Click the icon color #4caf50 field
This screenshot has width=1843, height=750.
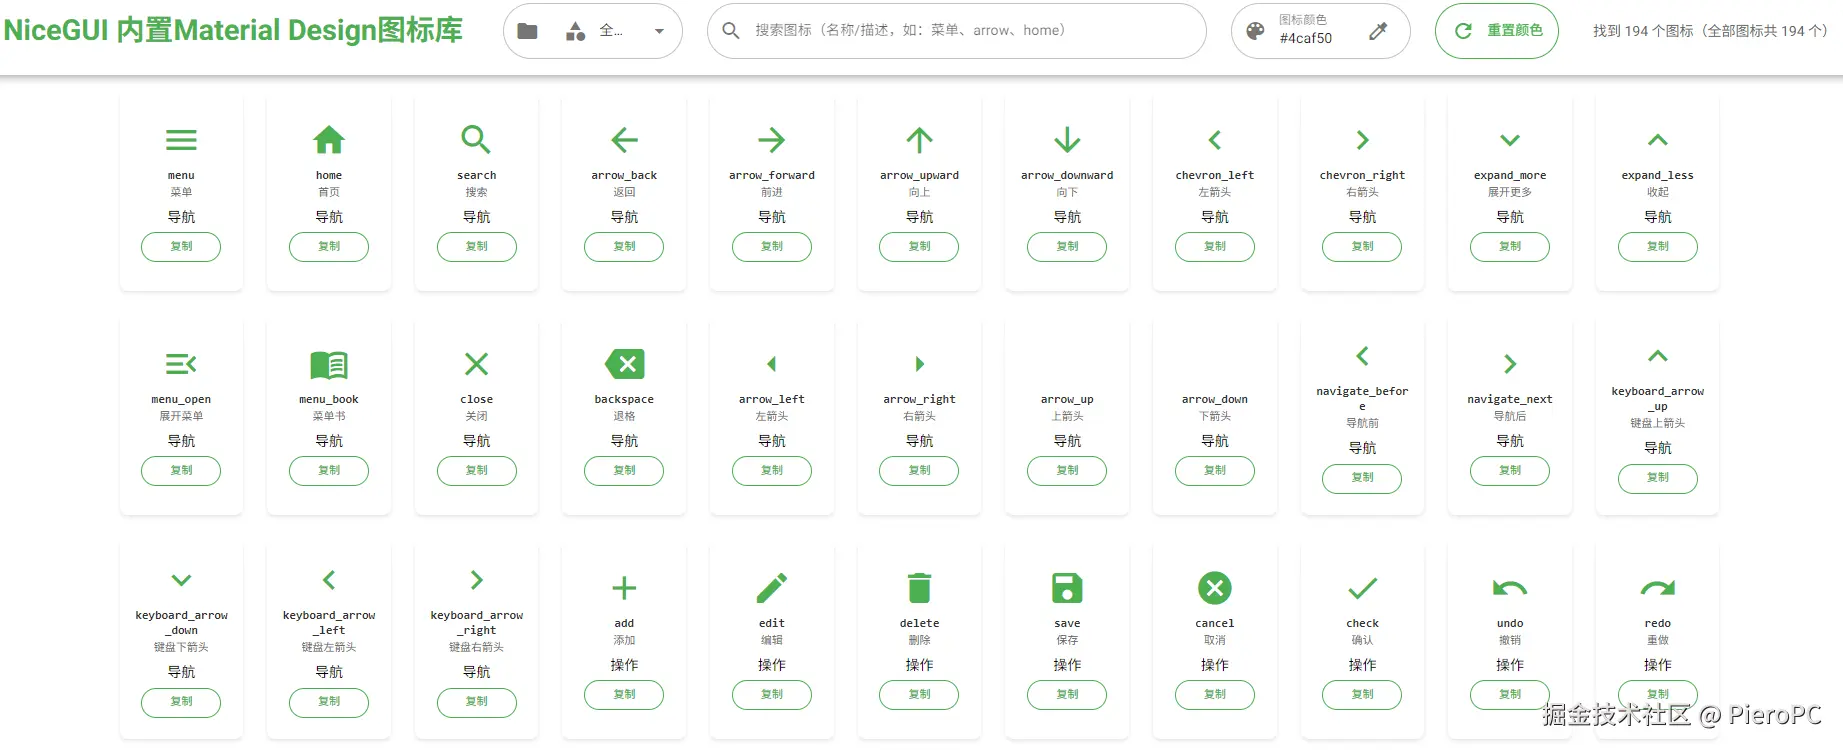[x=1320, y=31]
